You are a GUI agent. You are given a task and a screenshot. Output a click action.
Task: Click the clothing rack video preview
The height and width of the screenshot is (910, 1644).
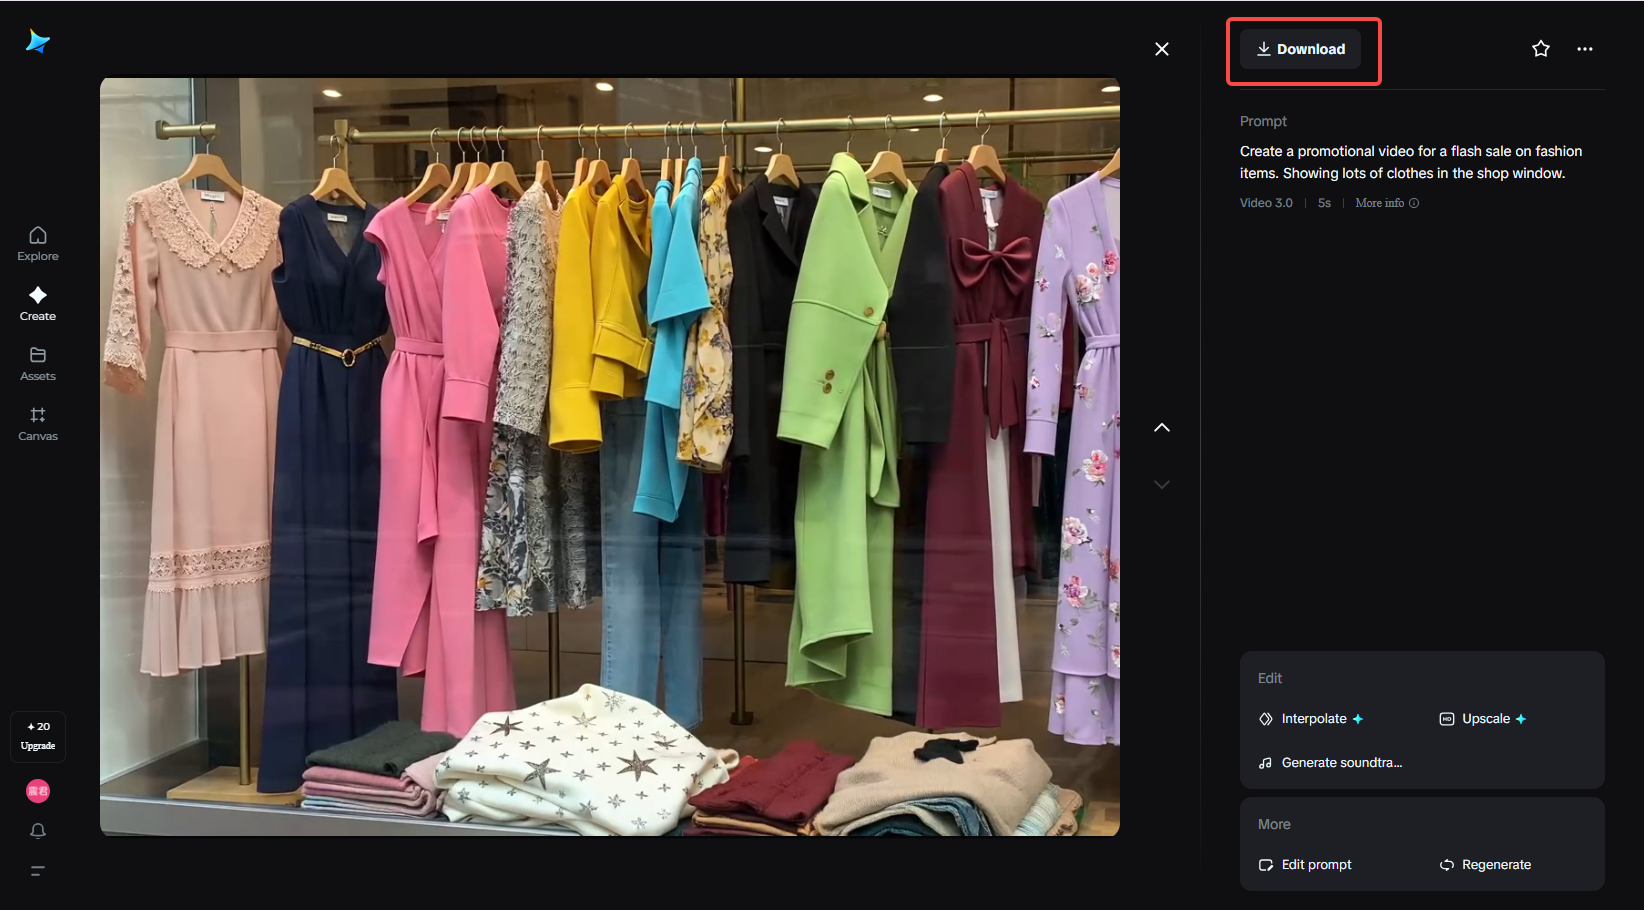pyautogui.click(x=610, y=457)
